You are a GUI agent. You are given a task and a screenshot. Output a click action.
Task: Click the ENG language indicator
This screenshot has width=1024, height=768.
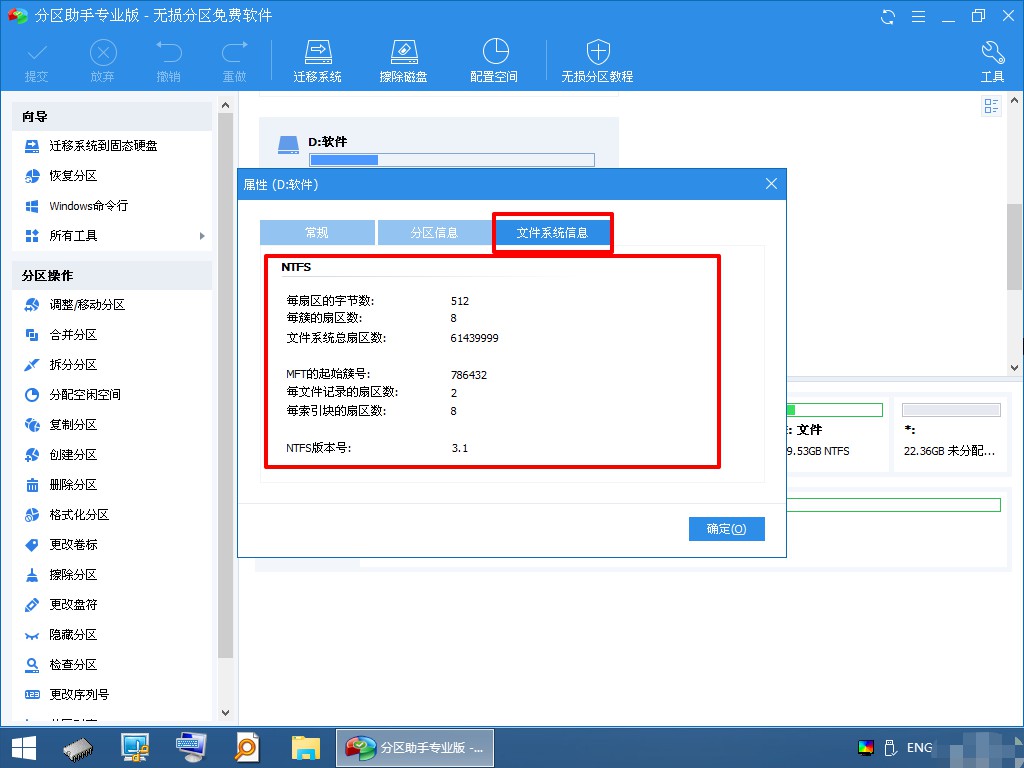(920, 748)
